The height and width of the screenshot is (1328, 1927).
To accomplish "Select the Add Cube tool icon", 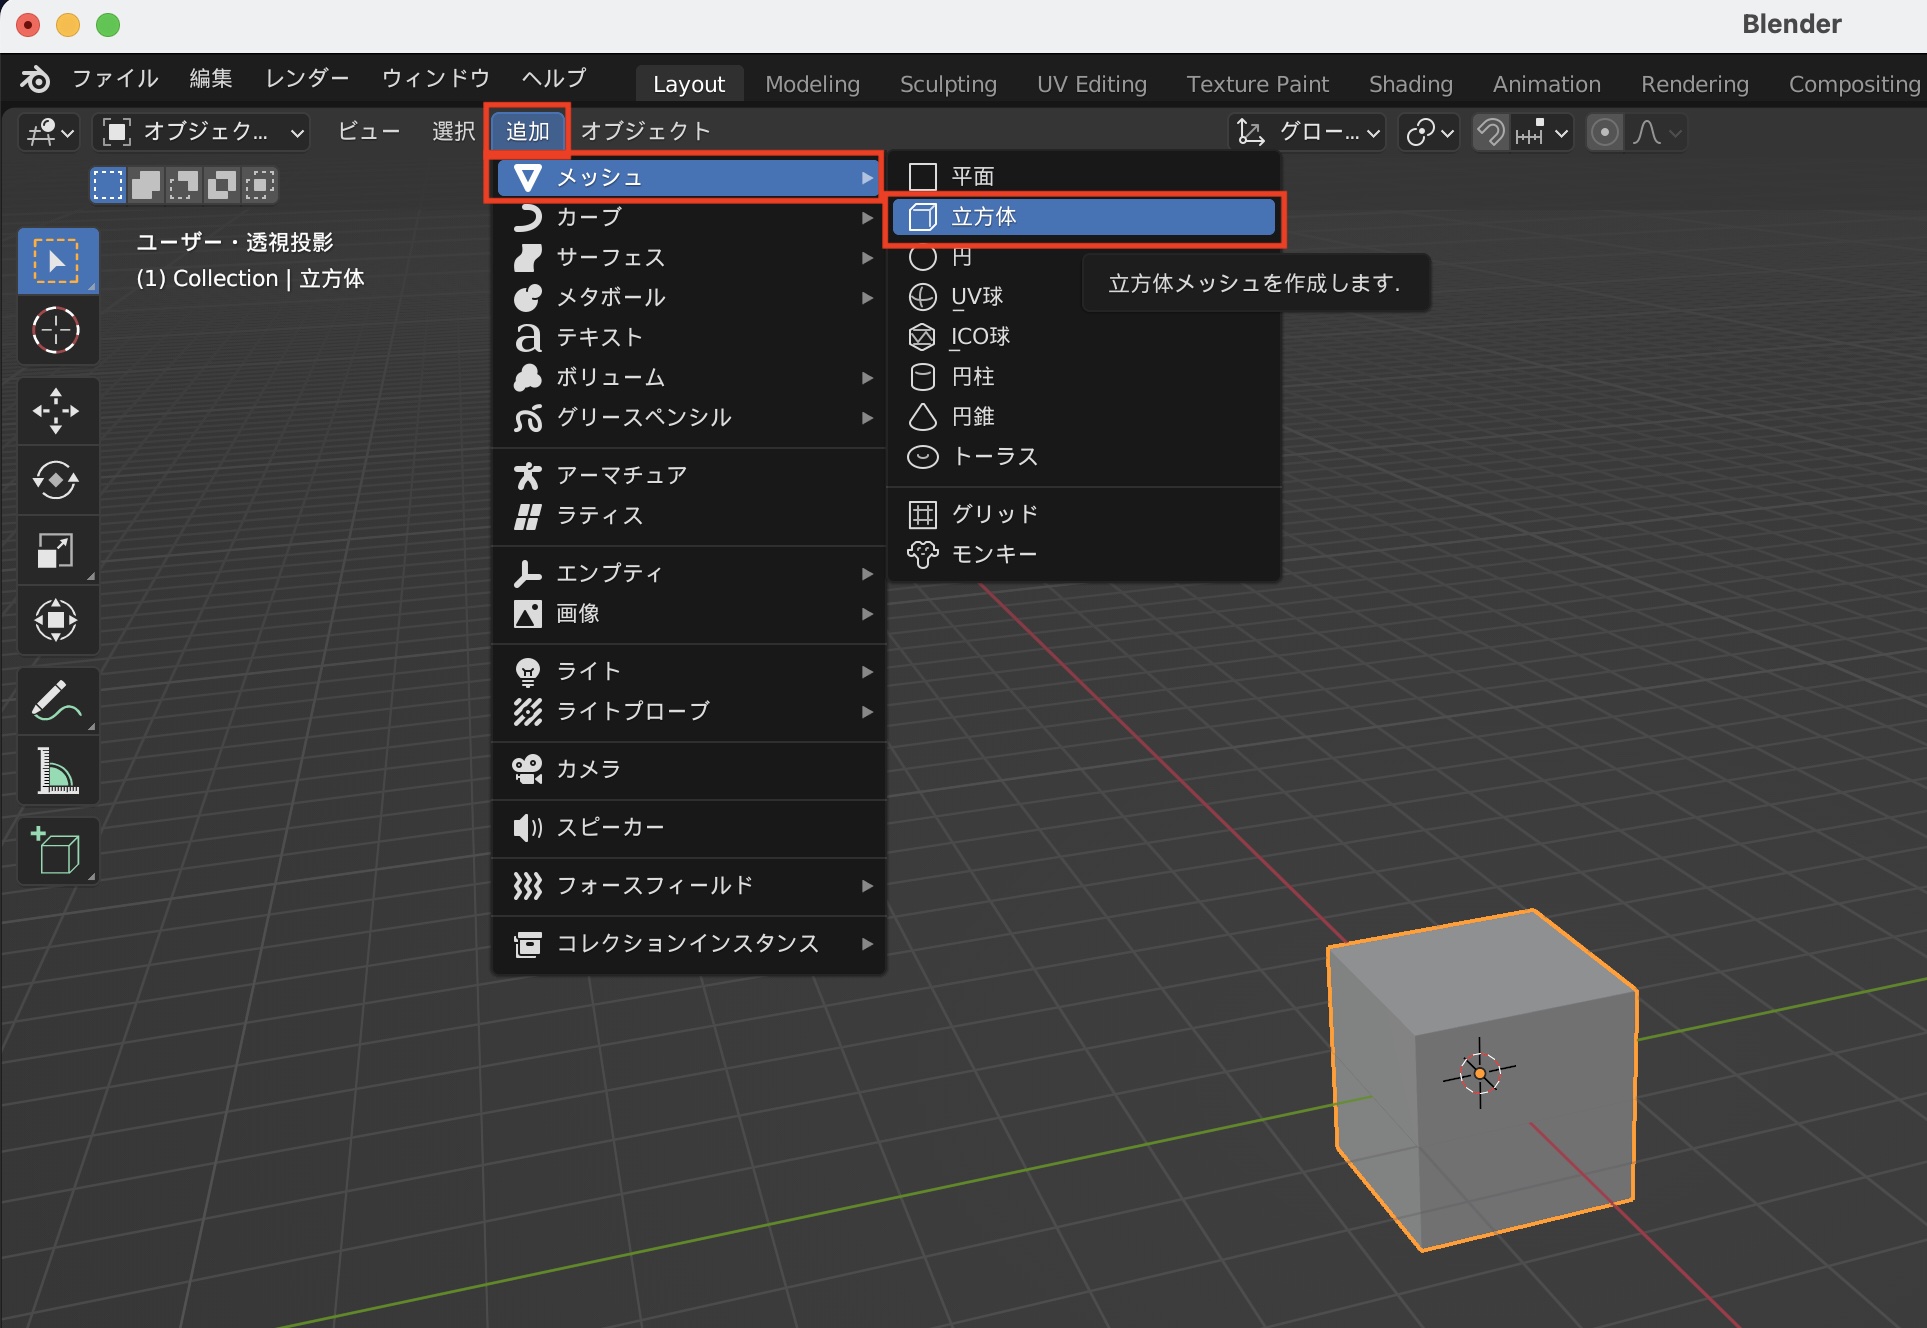I will coord(56,851).
